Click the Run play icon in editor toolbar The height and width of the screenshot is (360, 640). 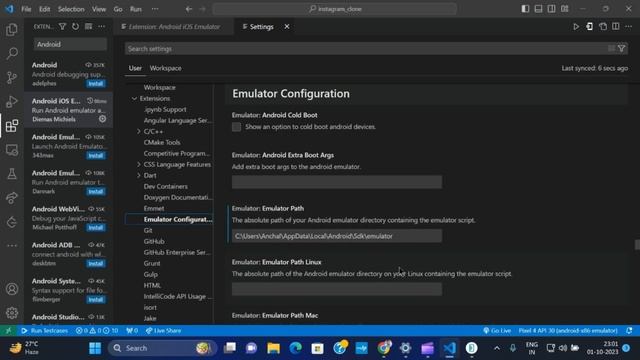pos(576,27)
